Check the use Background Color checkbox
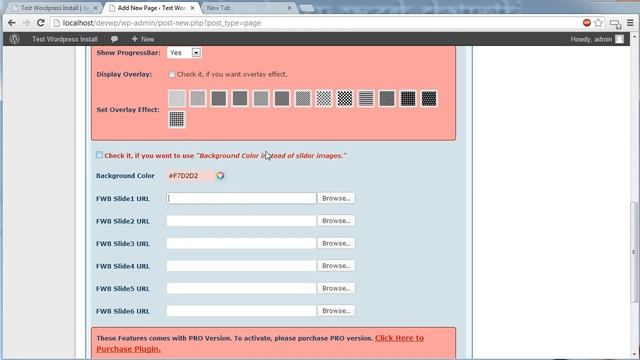This screenshot has height=360, width=640. (x=99, y=155)
